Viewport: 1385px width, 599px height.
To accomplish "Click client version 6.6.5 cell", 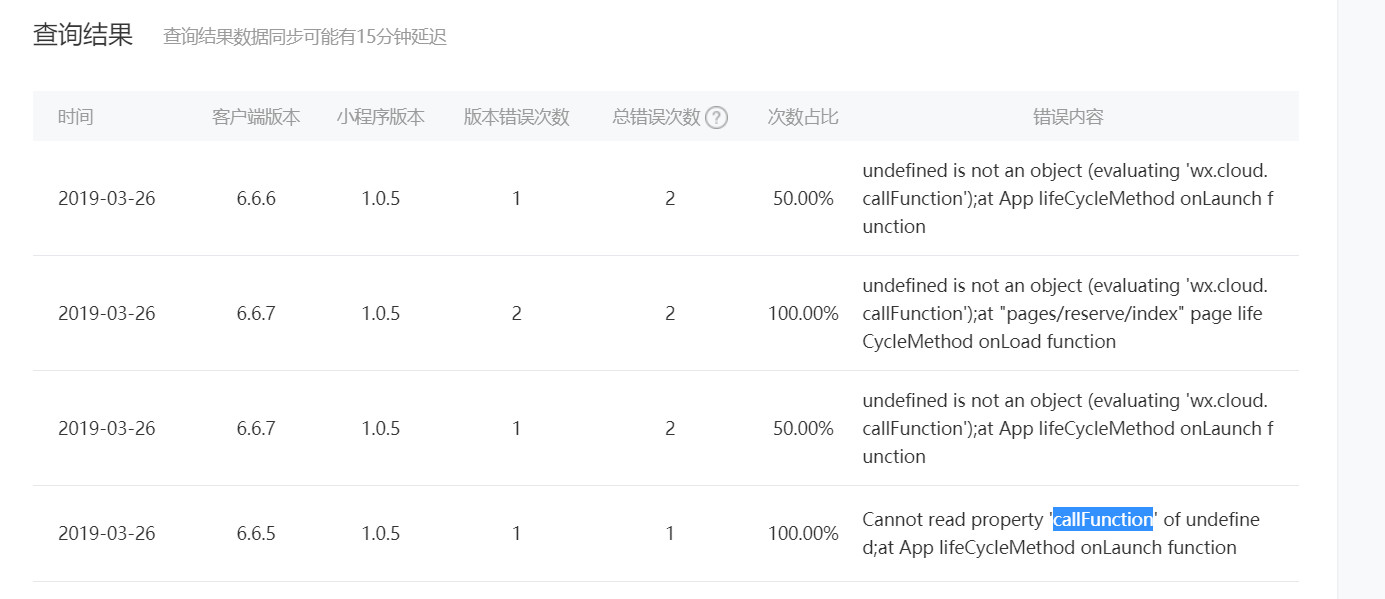I will pyautogui.click(x=256, y=533).
